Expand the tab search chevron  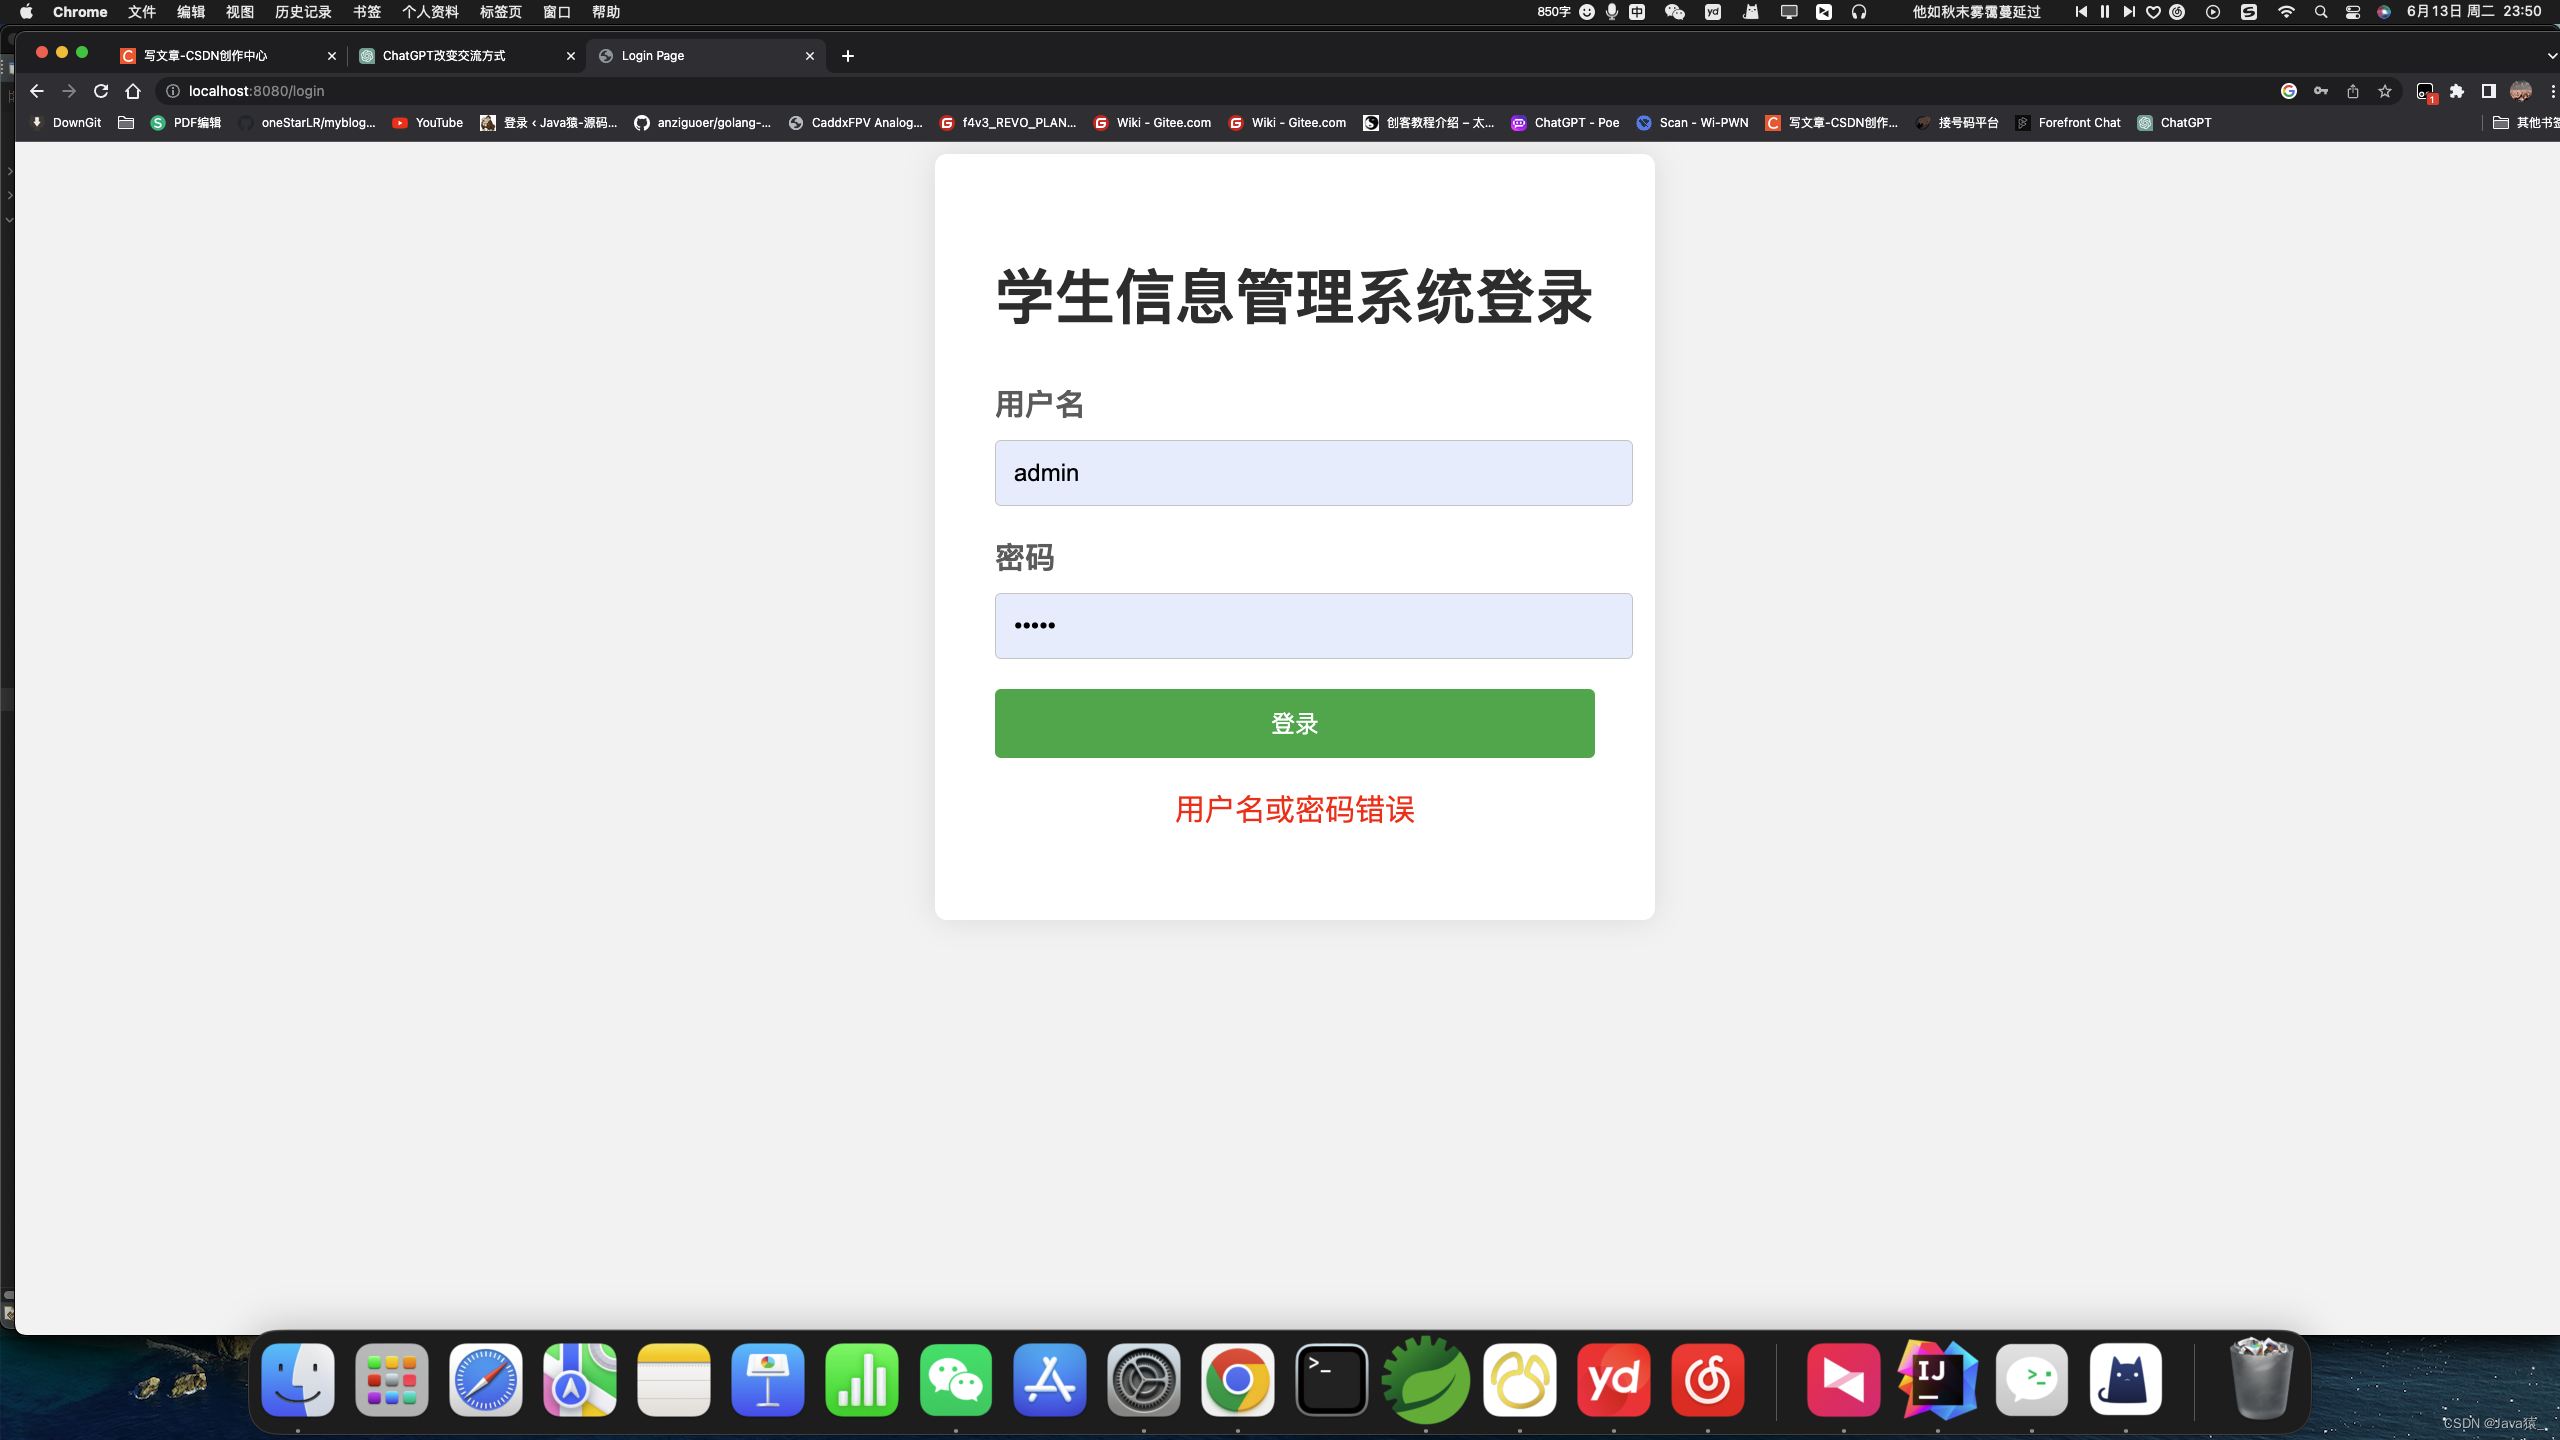click(x=2551, y=56)
